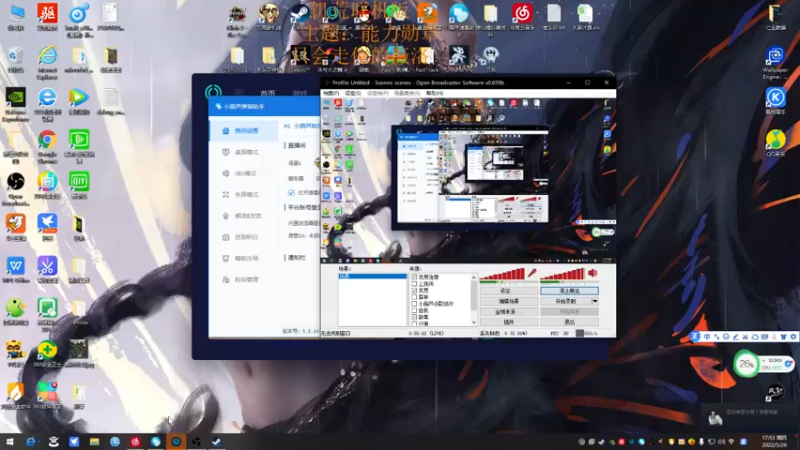Open 朗读&发言 in 小葫芦 sidebar
800x450 pixels.
coord(244,216)
